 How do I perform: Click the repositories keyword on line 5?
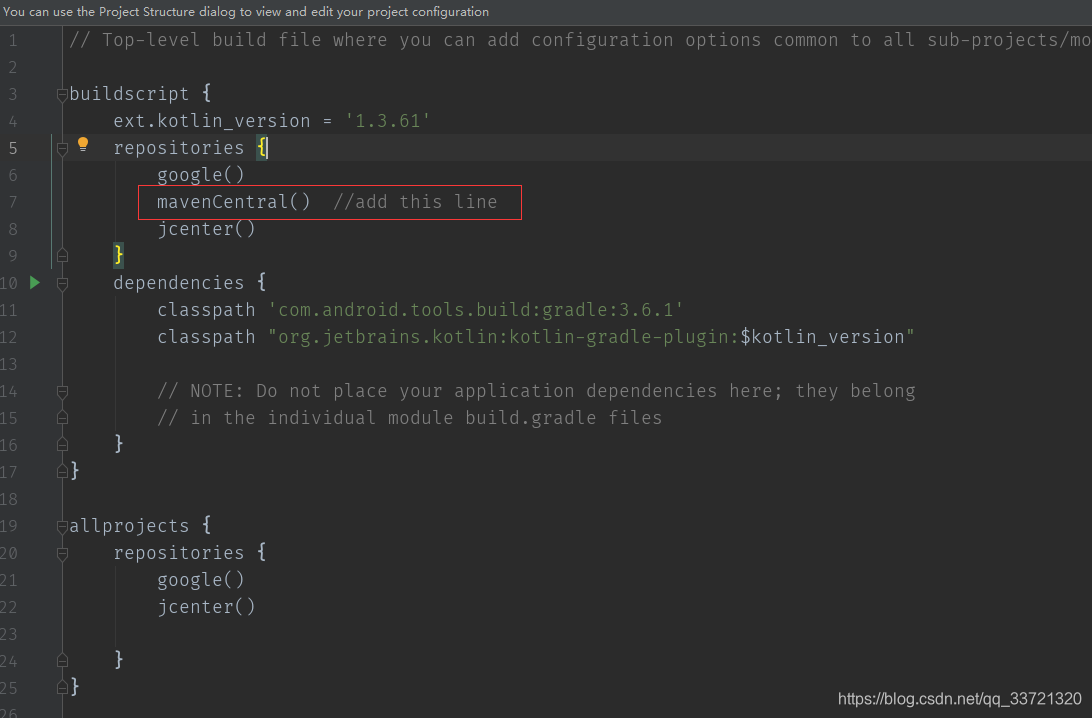[179, 148]
